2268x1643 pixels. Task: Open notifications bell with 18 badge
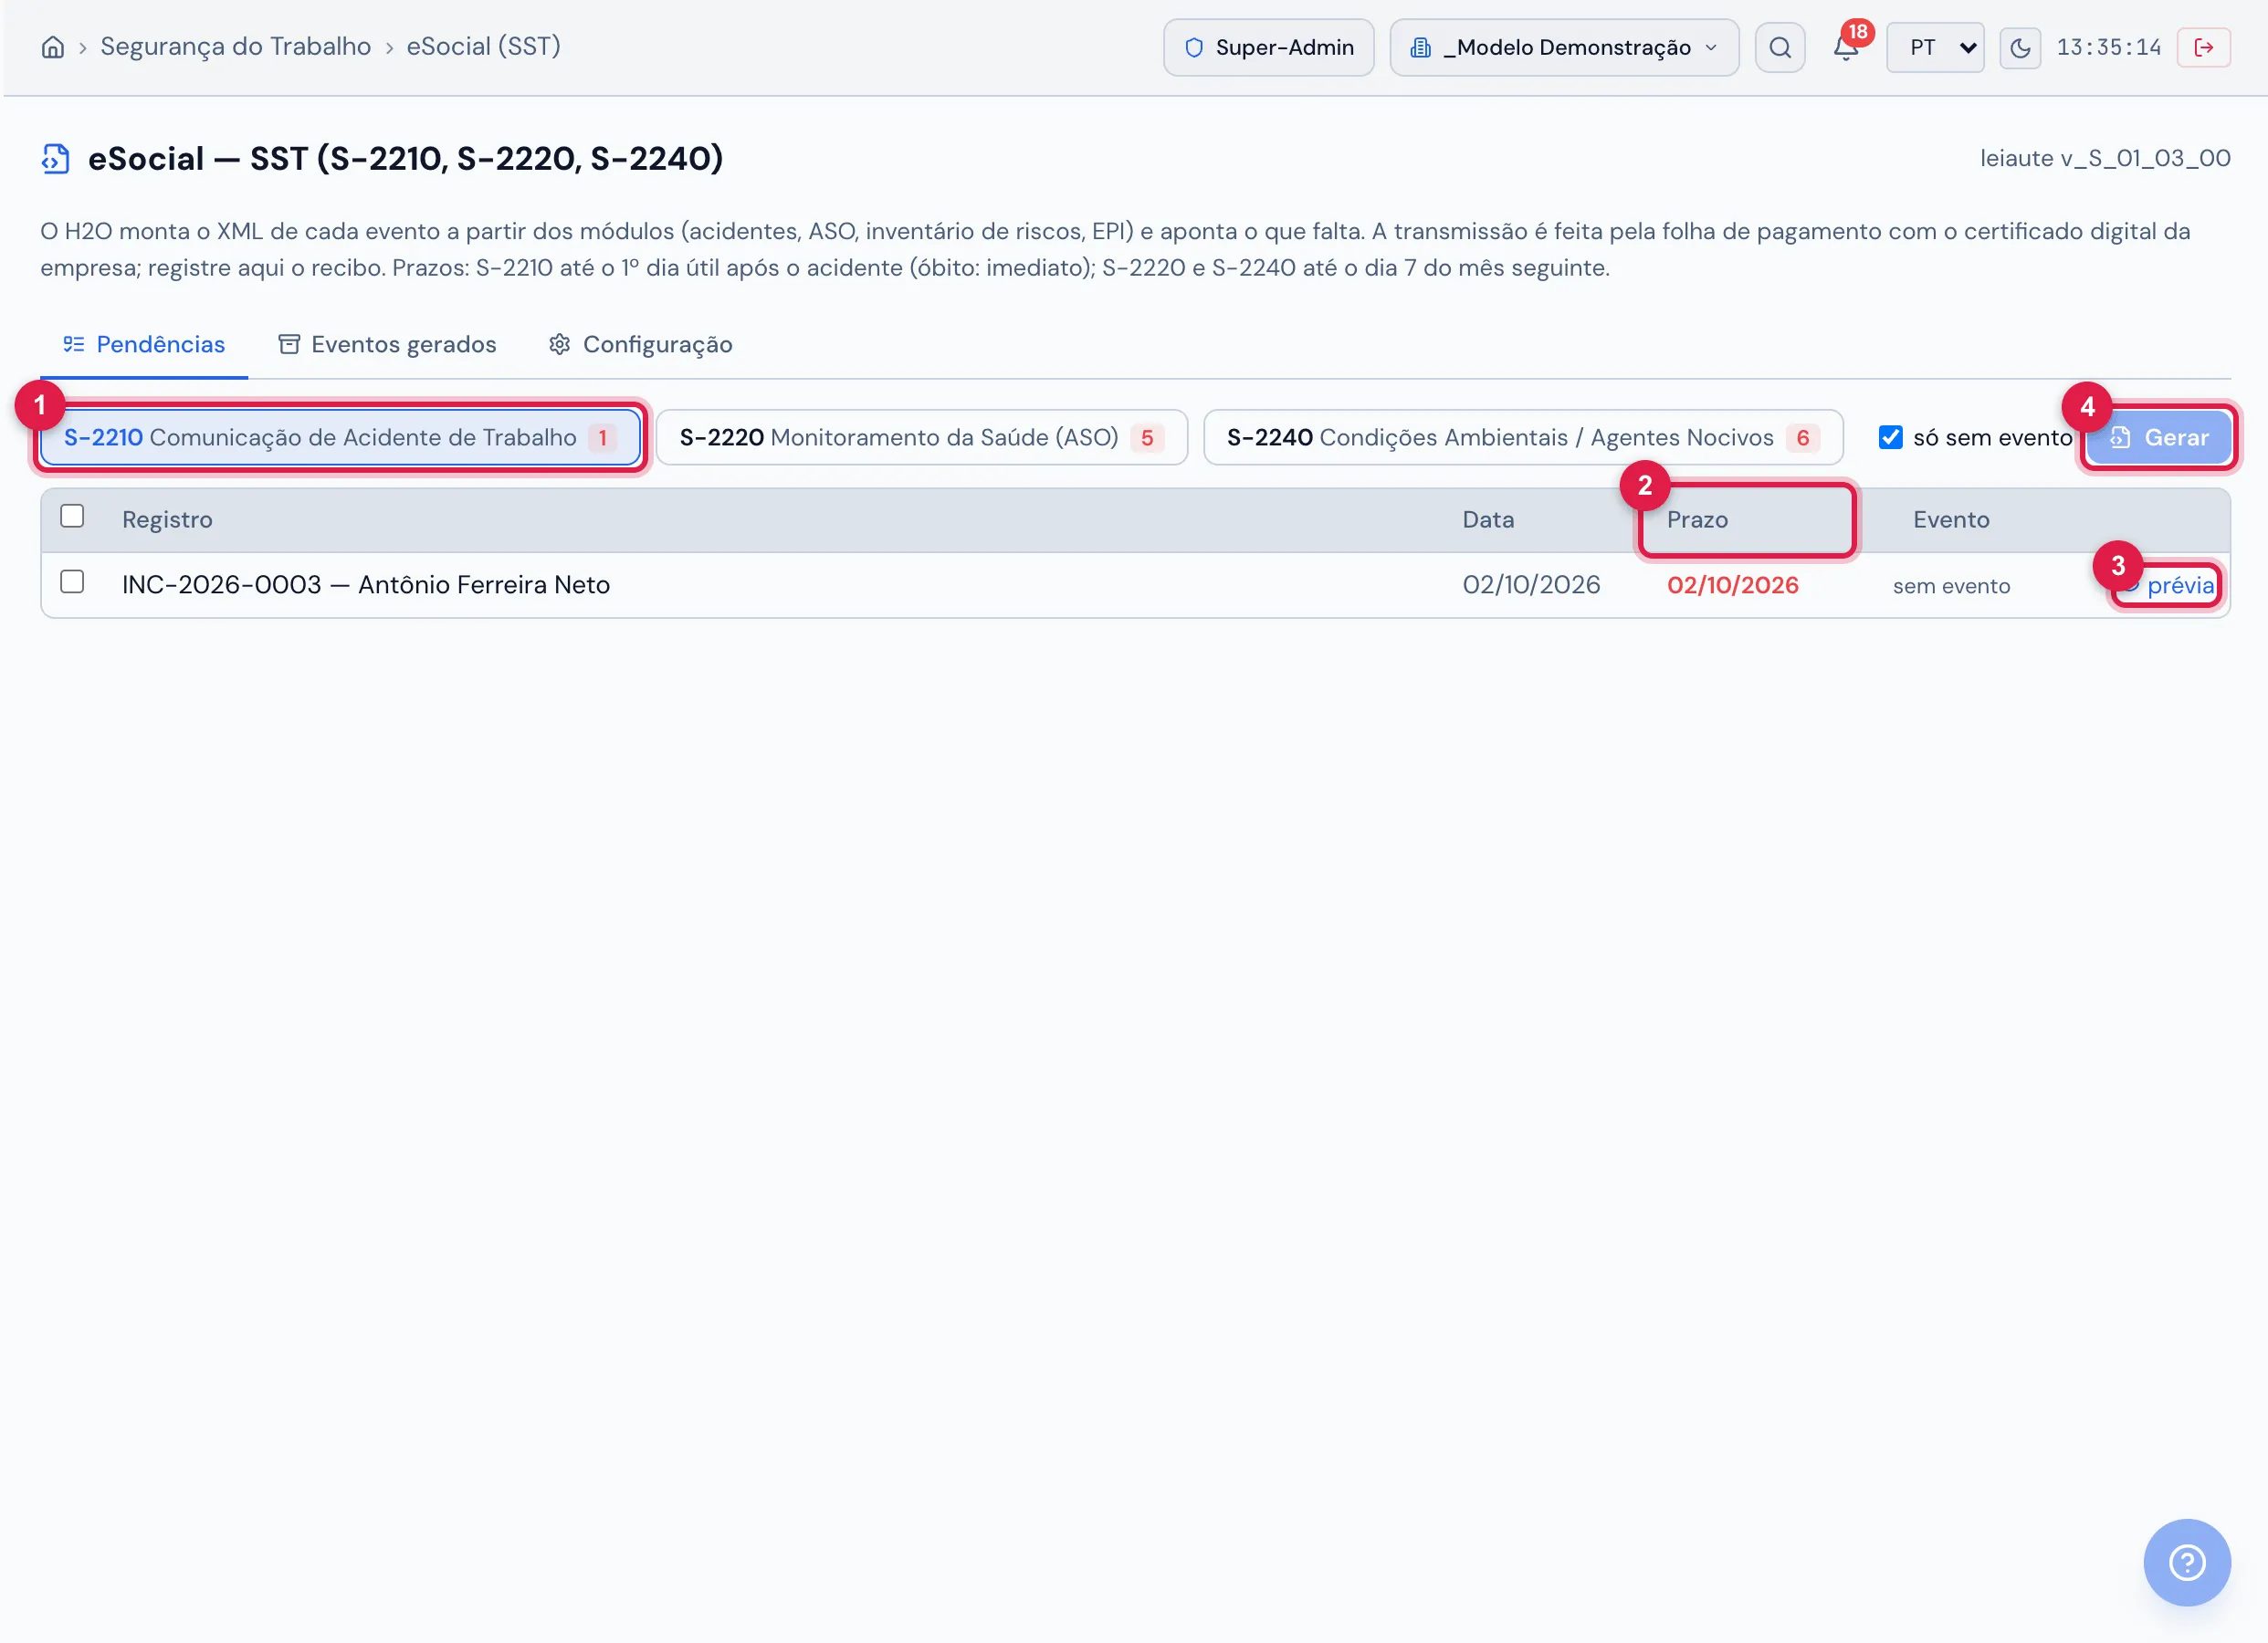[1846, 47]
